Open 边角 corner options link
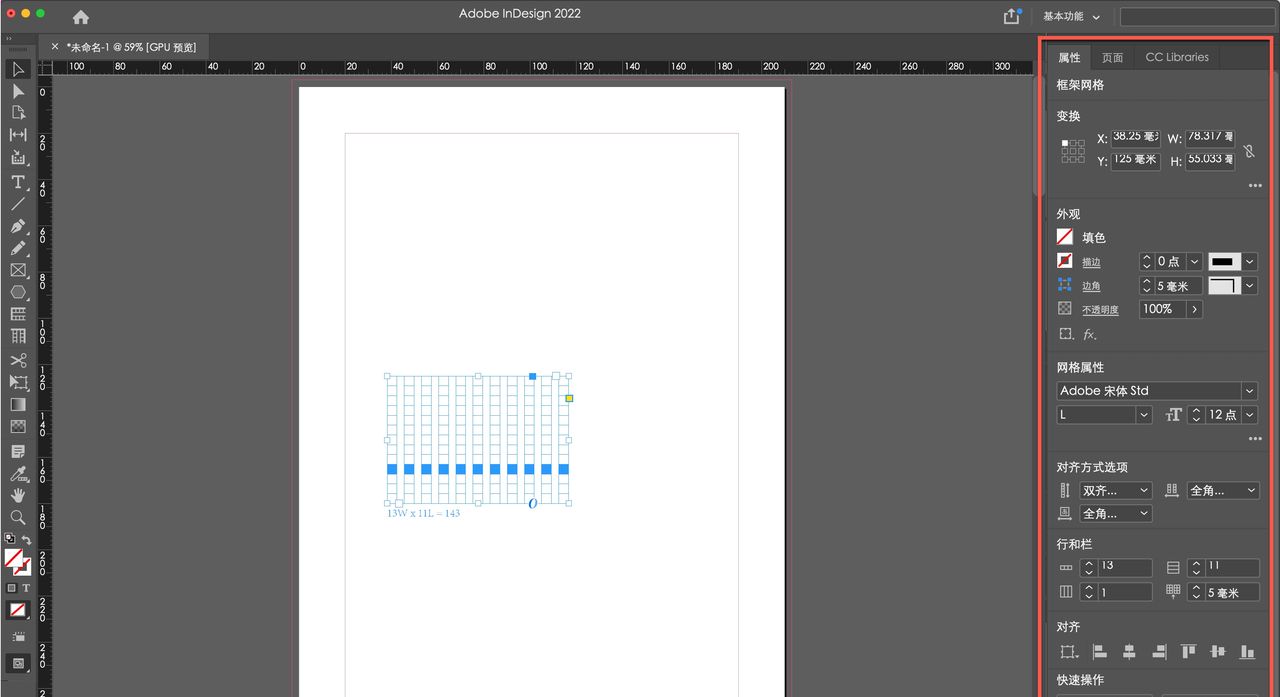1280x697 pixels. [1091, 286]
